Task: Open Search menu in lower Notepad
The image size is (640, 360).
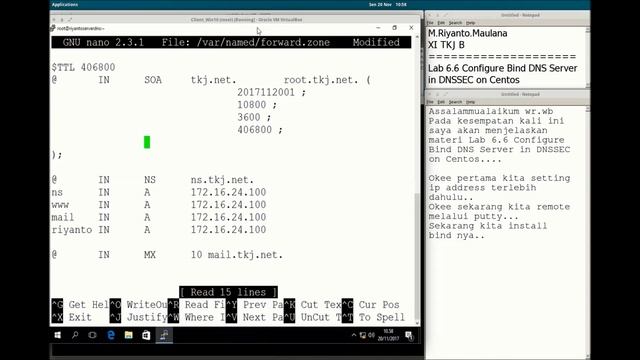Action: [456, 102]
